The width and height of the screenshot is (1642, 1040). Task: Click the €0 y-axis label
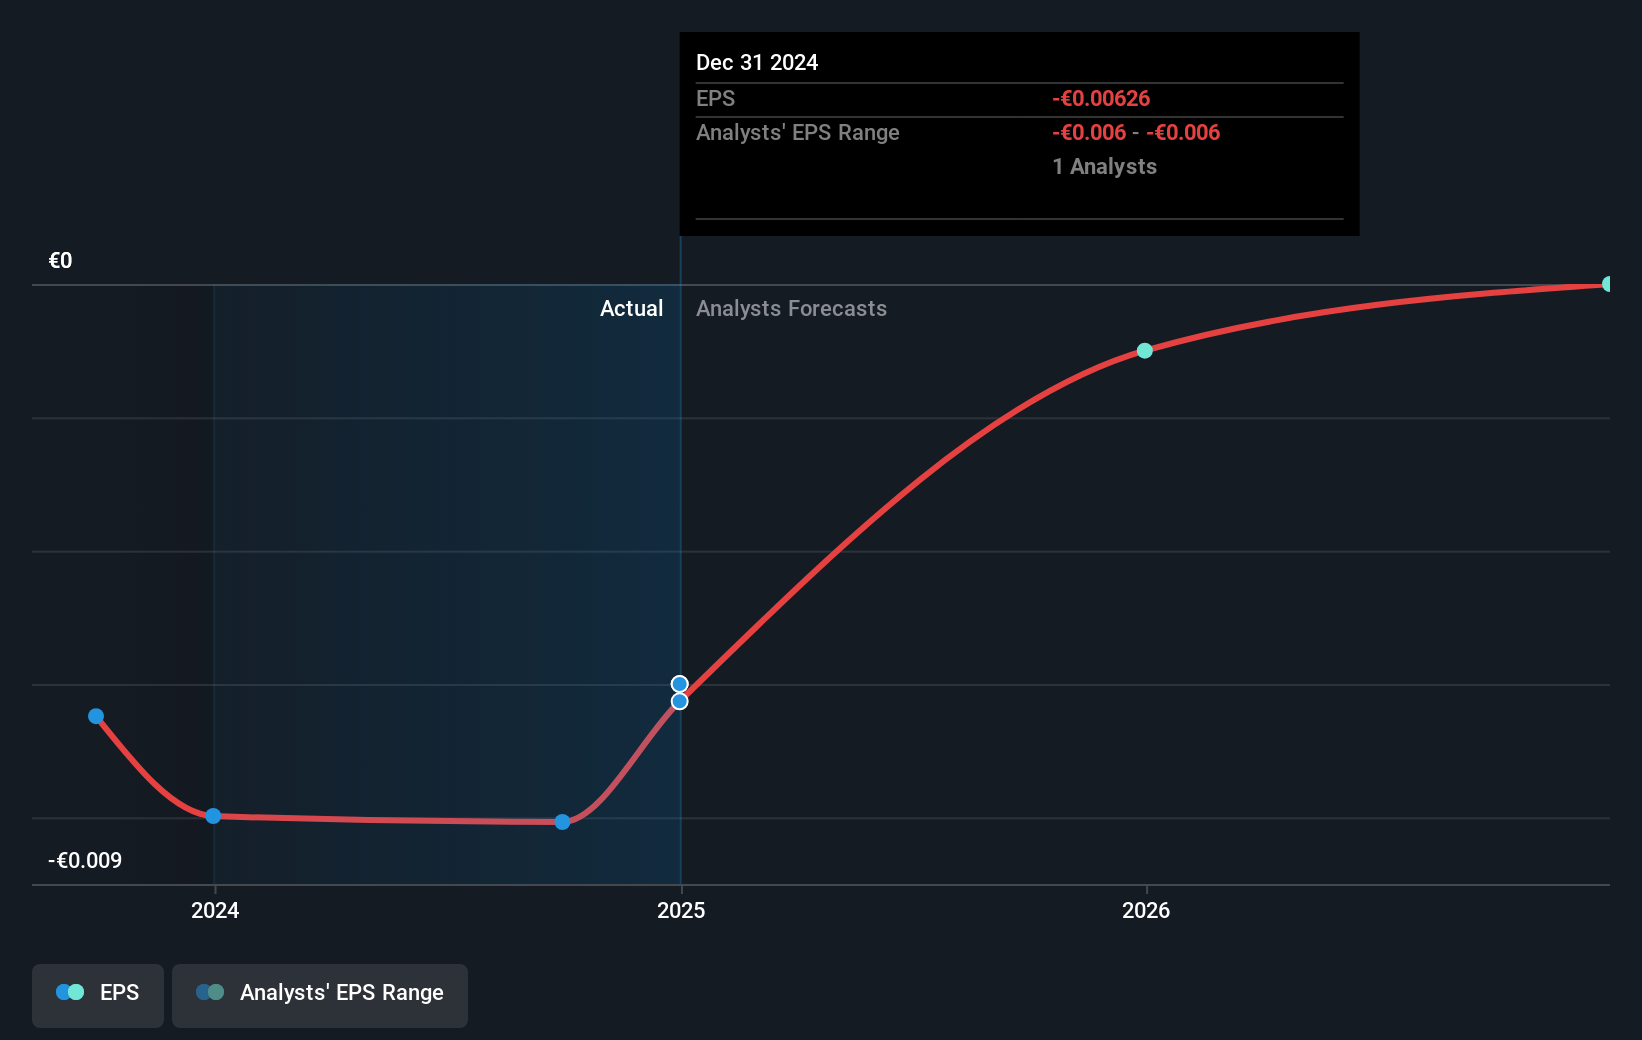click(x=61, y=261)
